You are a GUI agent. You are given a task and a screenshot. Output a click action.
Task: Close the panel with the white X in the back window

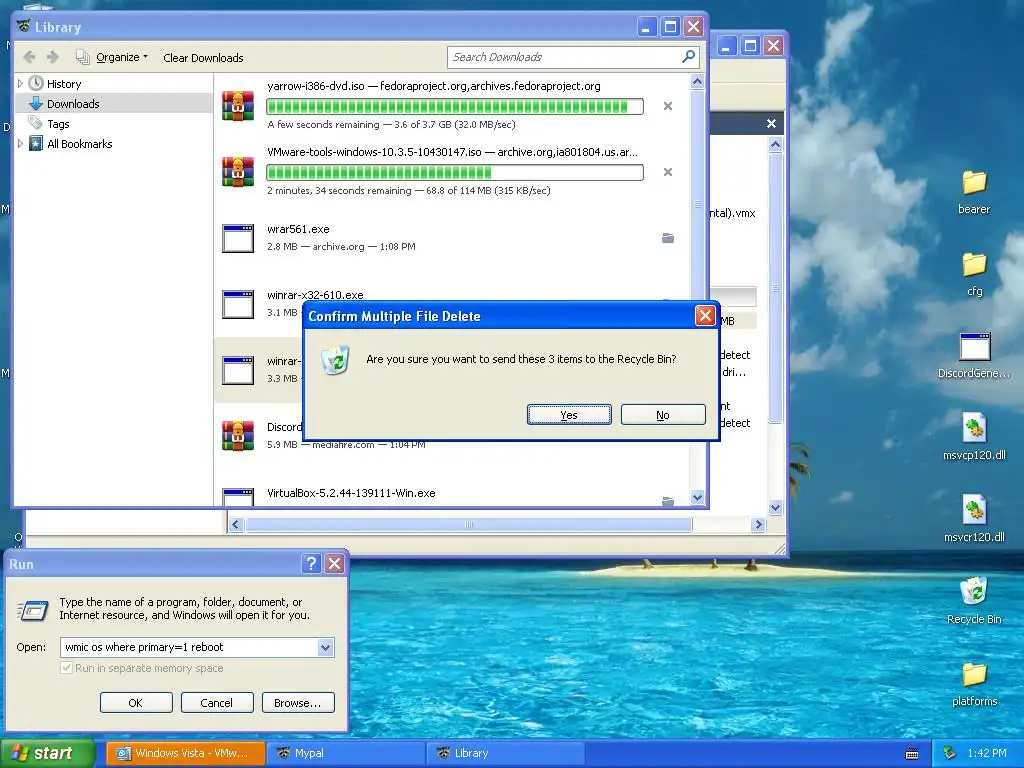(x=771, y=123)
